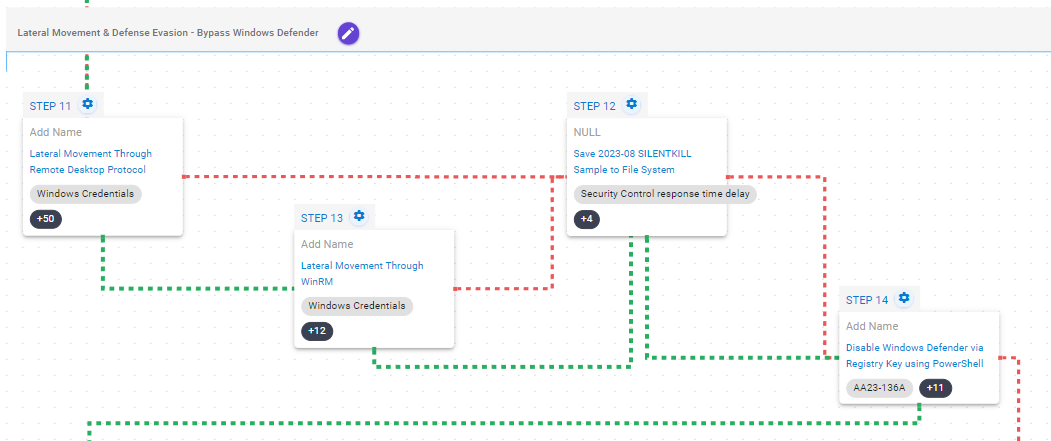1051x441 pixels.
Task: Open Lateral Movement Through Remote Desktop Protocol link
Action: click(x=91, y=162)
